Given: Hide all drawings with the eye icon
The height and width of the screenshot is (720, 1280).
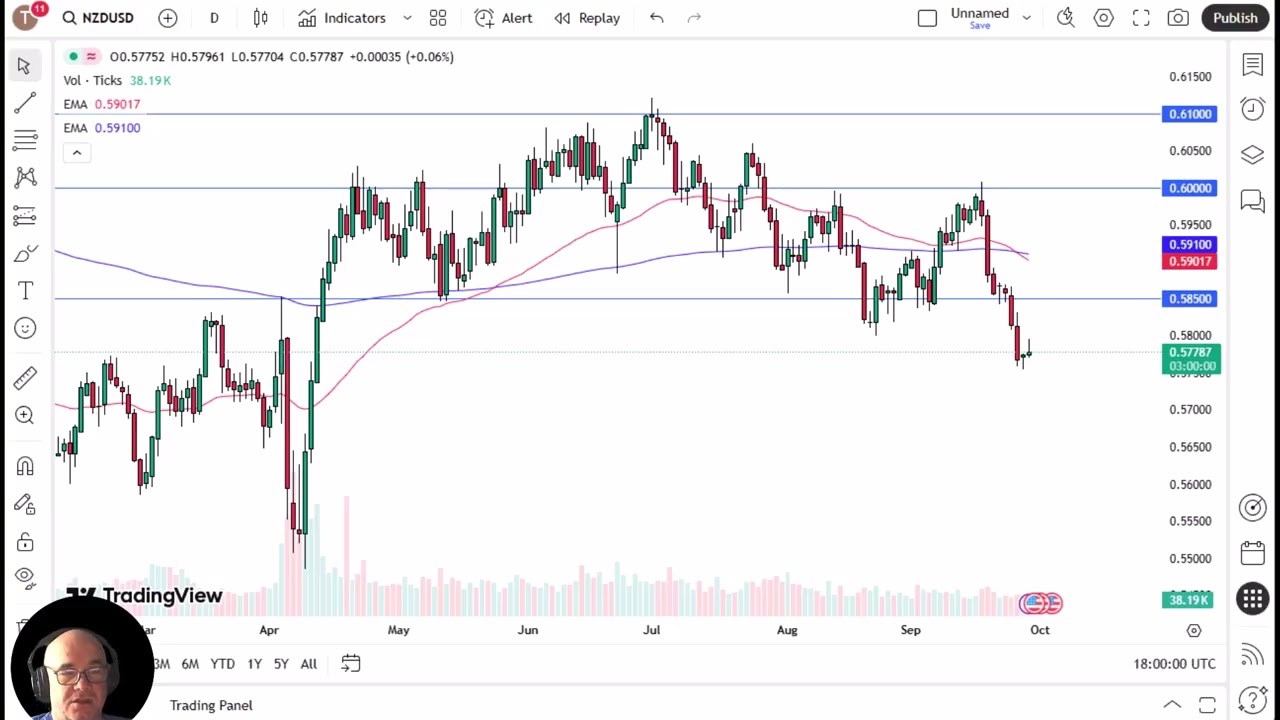Looking at the screenshot, I should (x=25, y=576).
